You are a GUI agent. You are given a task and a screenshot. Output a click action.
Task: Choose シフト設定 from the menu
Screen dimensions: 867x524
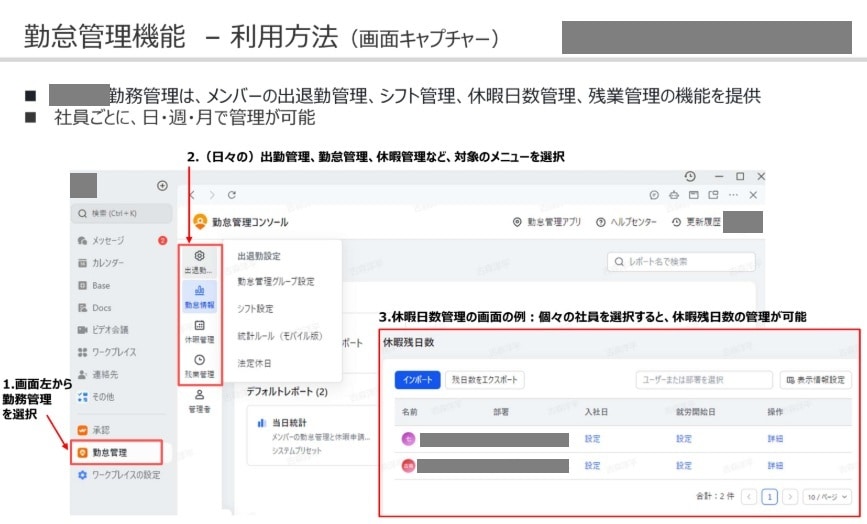click(x=255, y=308)
